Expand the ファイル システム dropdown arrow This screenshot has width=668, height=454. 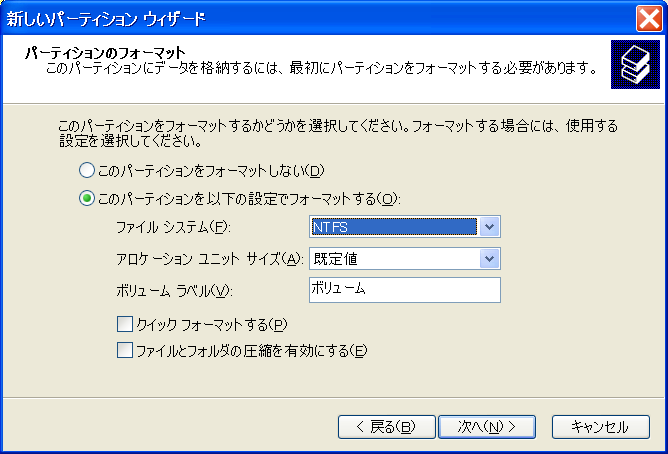coord(489,227)
